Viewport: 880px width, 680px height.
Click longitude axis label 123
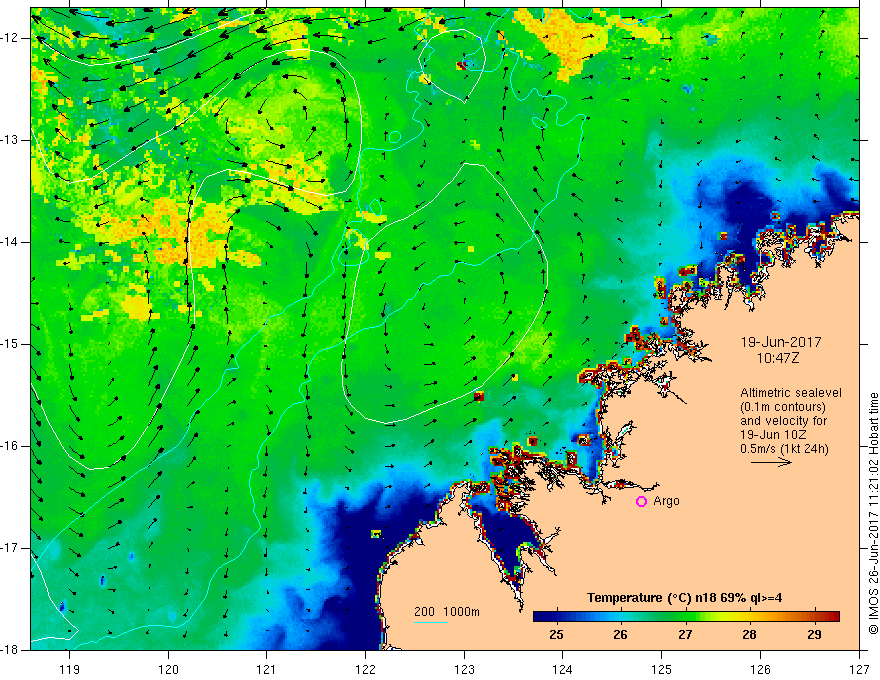coord(464,669)
